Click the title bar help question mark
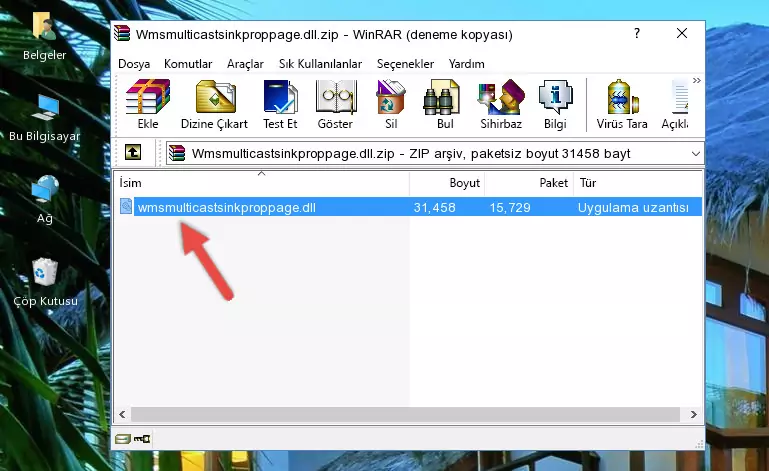769x471 pixels. [x=637, y=33]
